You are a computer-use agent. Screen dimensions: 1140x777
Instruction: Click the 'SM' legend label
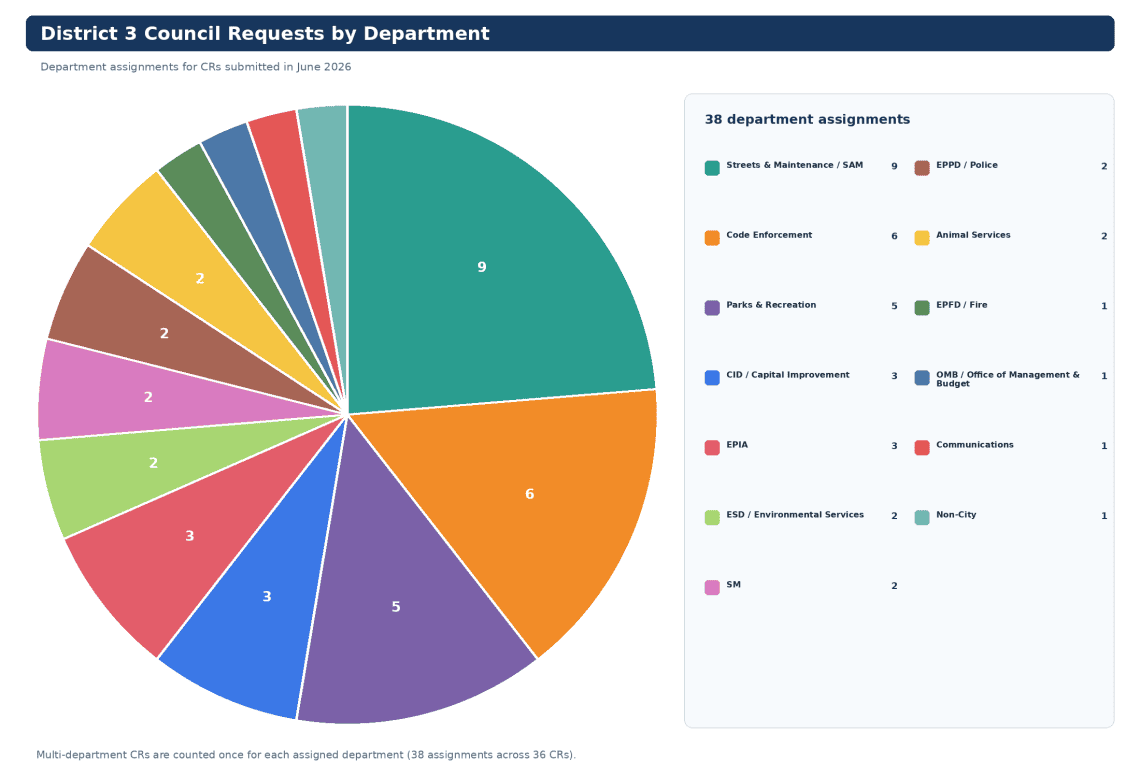pos(734,584)
